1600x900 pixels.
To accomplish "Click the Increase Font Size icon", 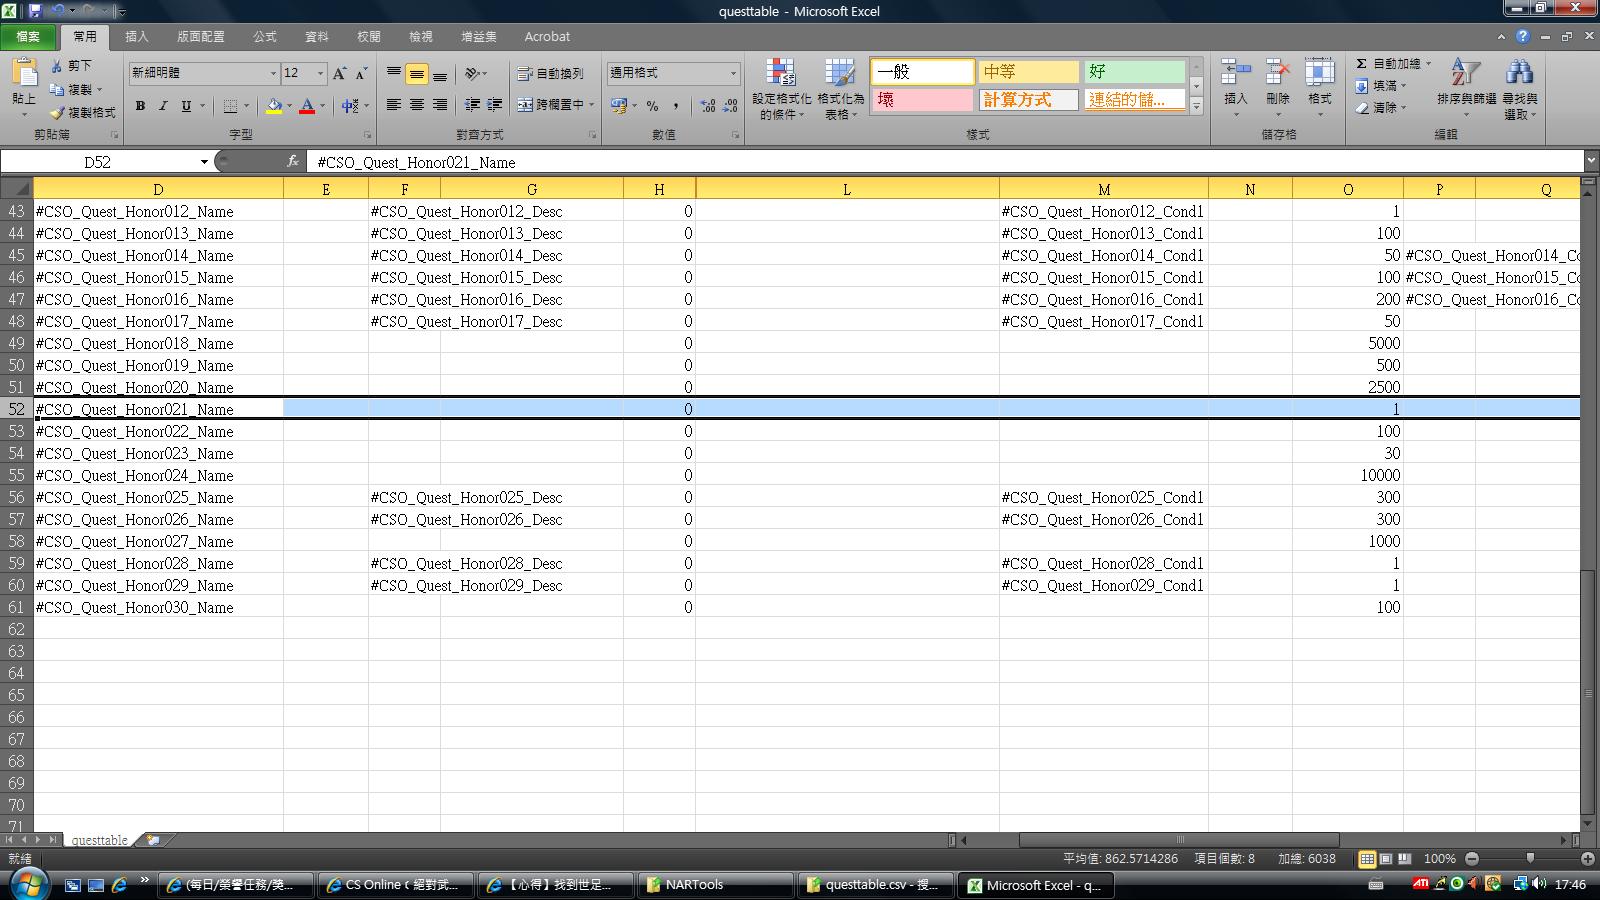I will (x=340, y=73).
